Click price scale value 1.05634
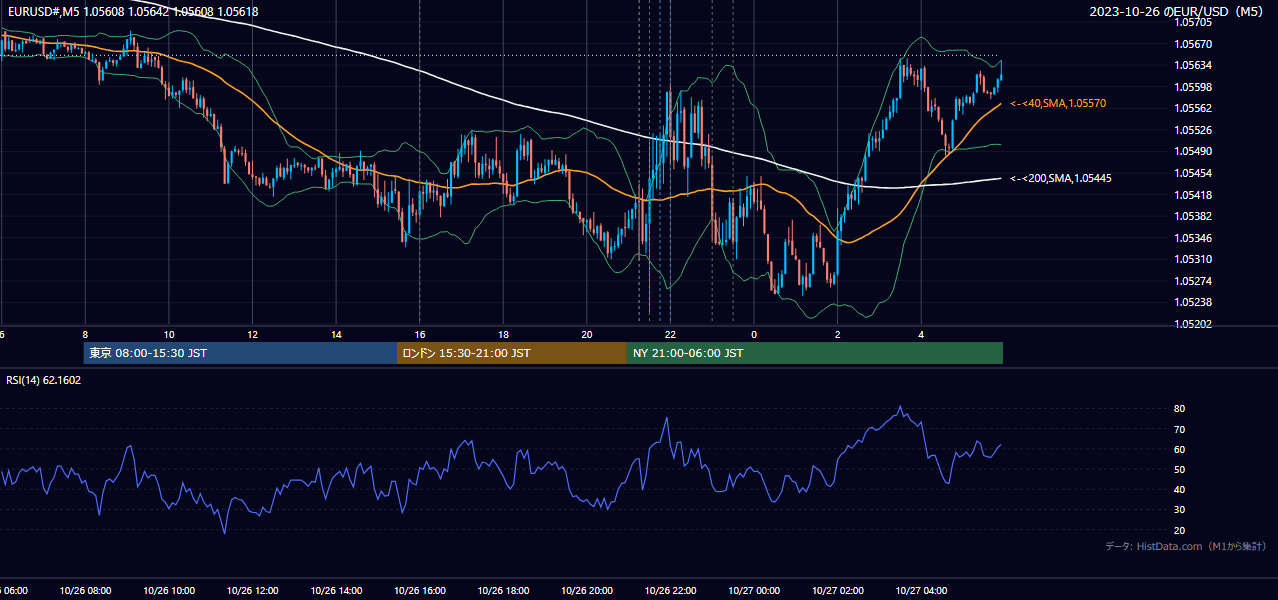 (1192, 66)
